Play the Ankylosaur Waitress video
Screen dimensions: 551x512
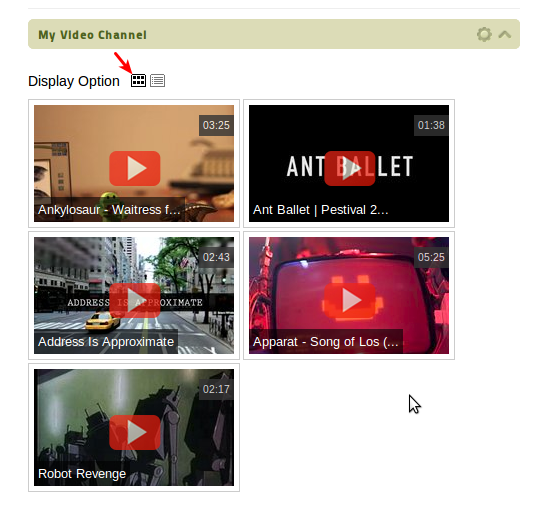click(x=135, y=168)
